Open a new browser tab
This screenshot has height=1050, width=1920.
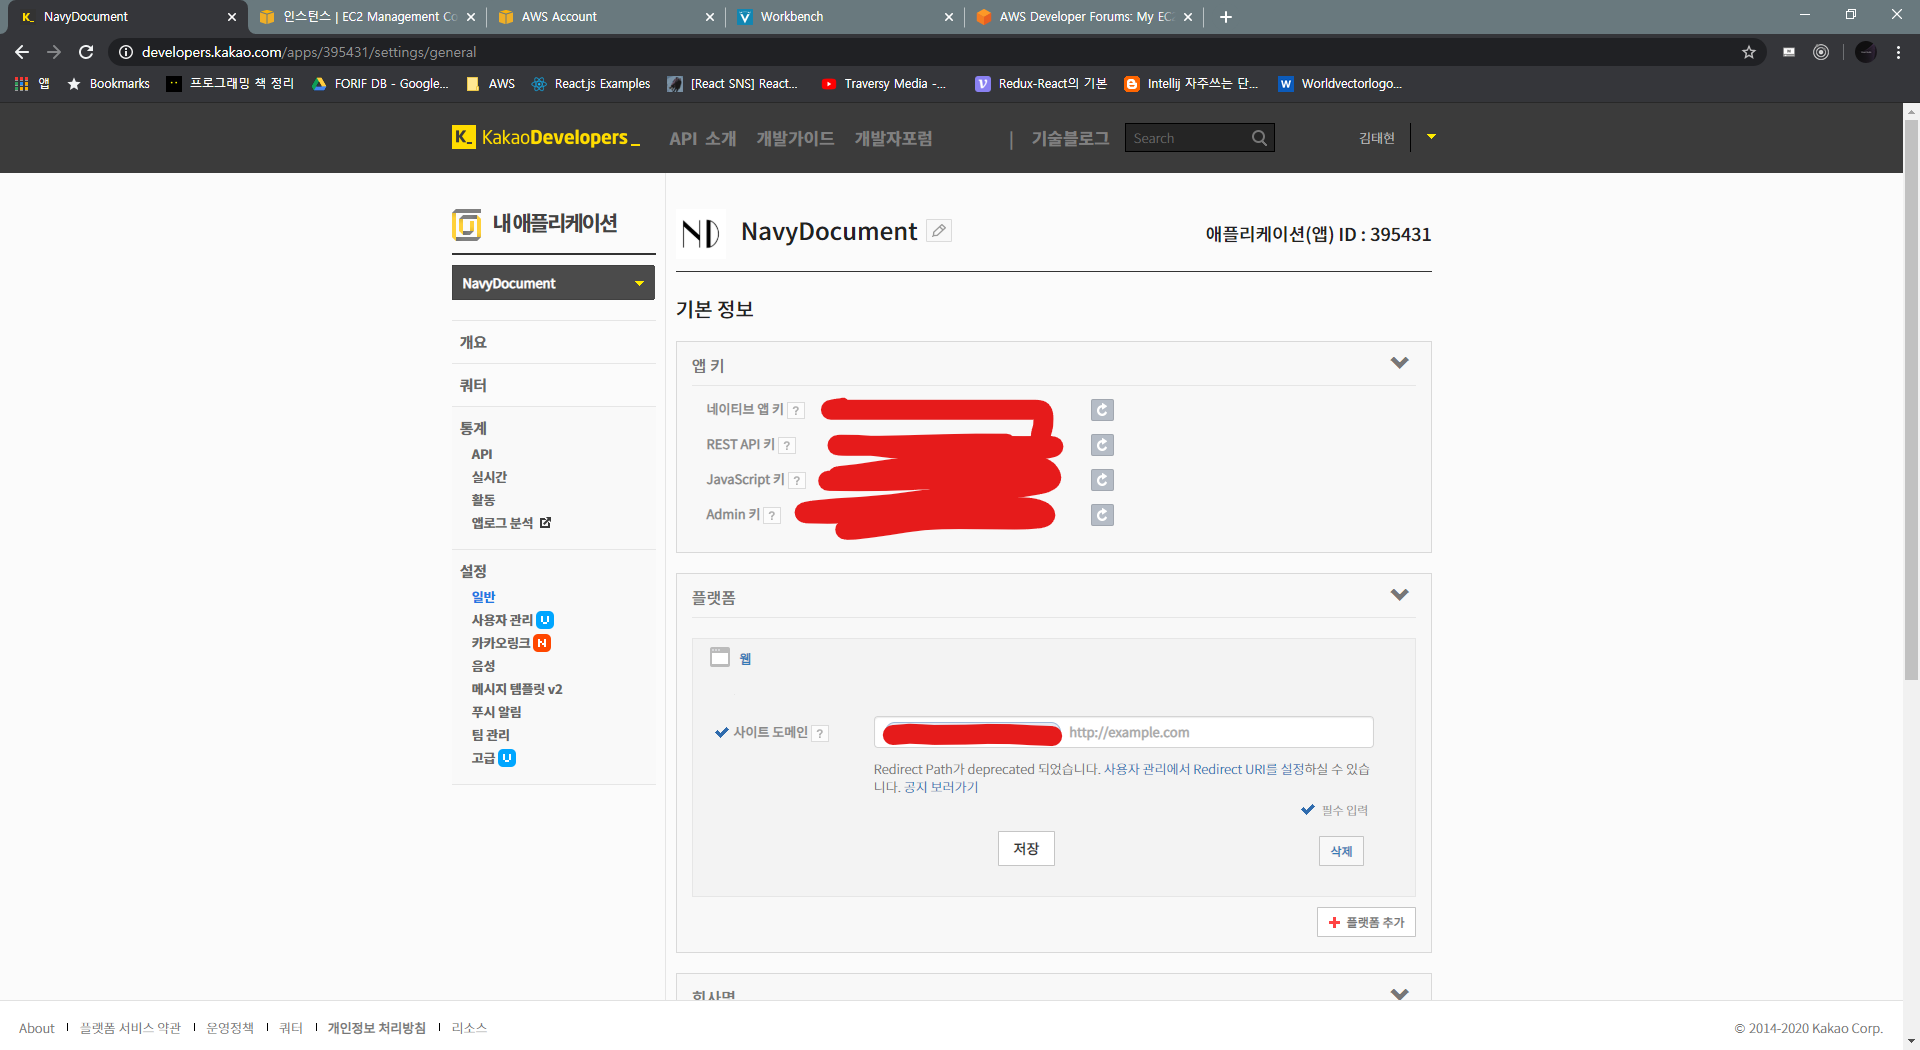tap(1226, 17)
